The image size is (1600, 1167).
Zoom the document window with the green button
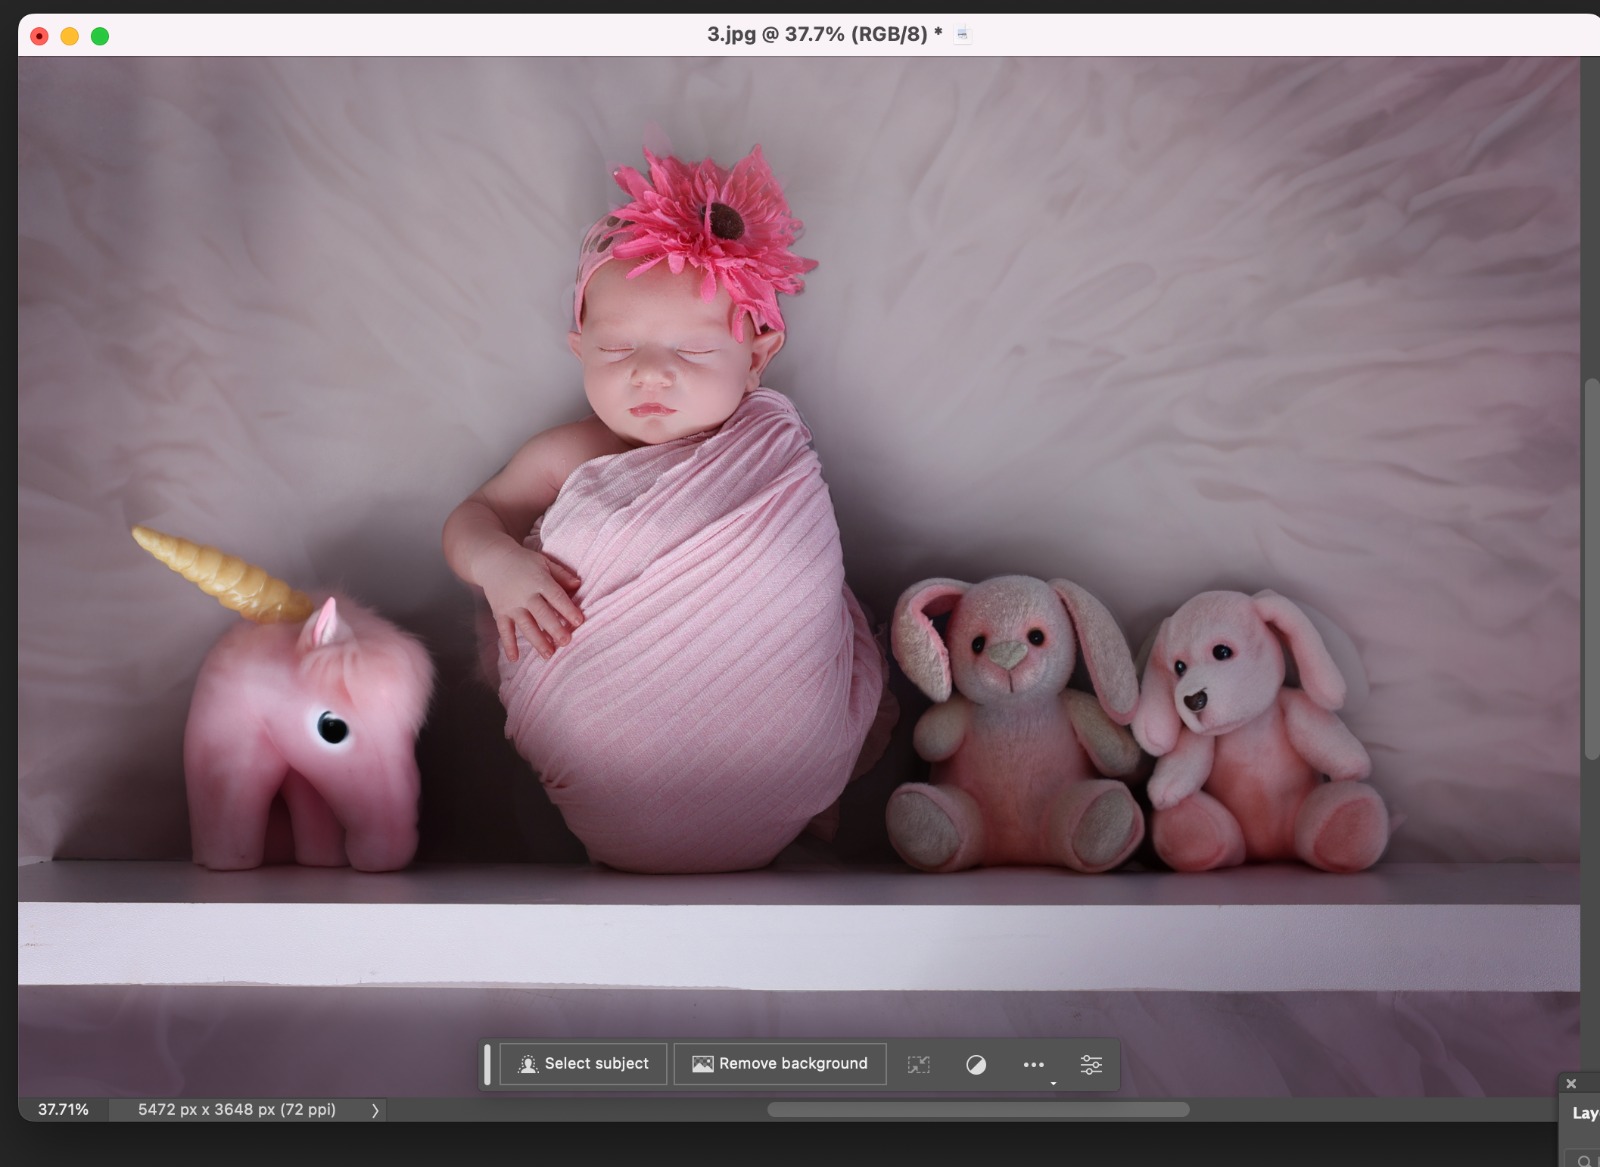click(x=100, y=36)
